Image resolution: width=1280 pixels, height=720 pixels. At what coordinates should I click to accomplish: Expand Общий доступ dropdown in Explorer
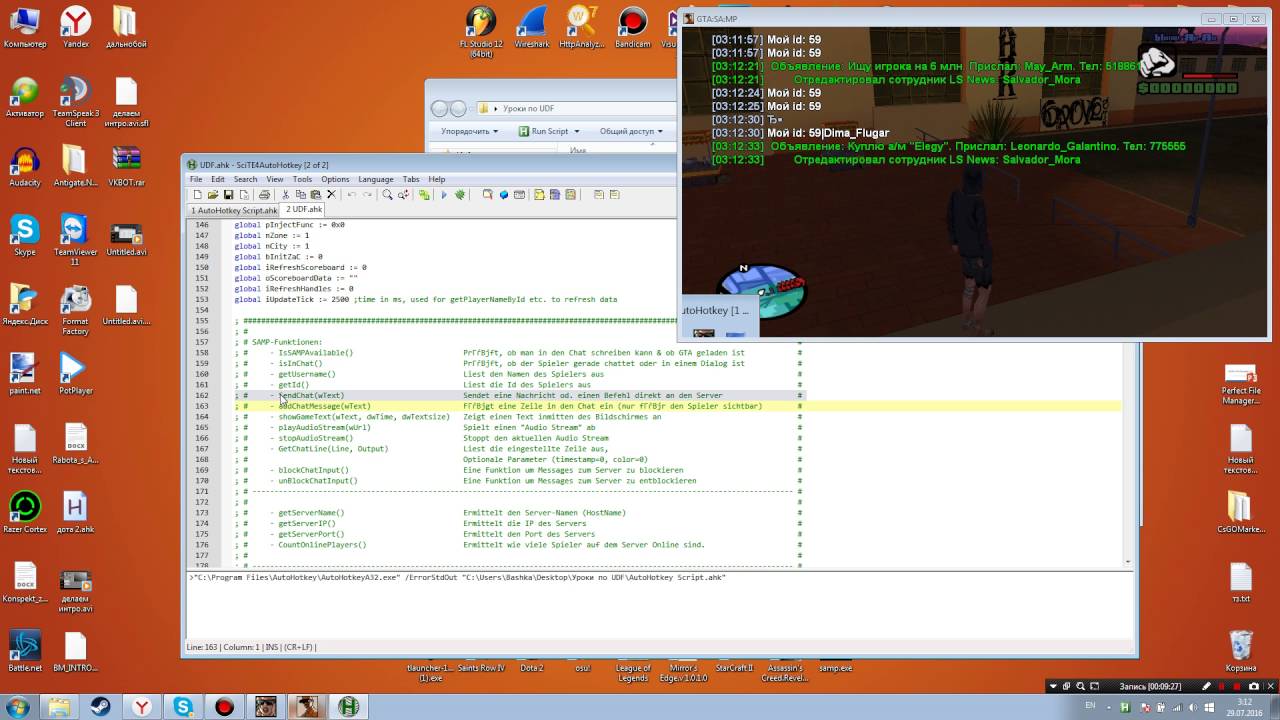click(x=631, y=131)
